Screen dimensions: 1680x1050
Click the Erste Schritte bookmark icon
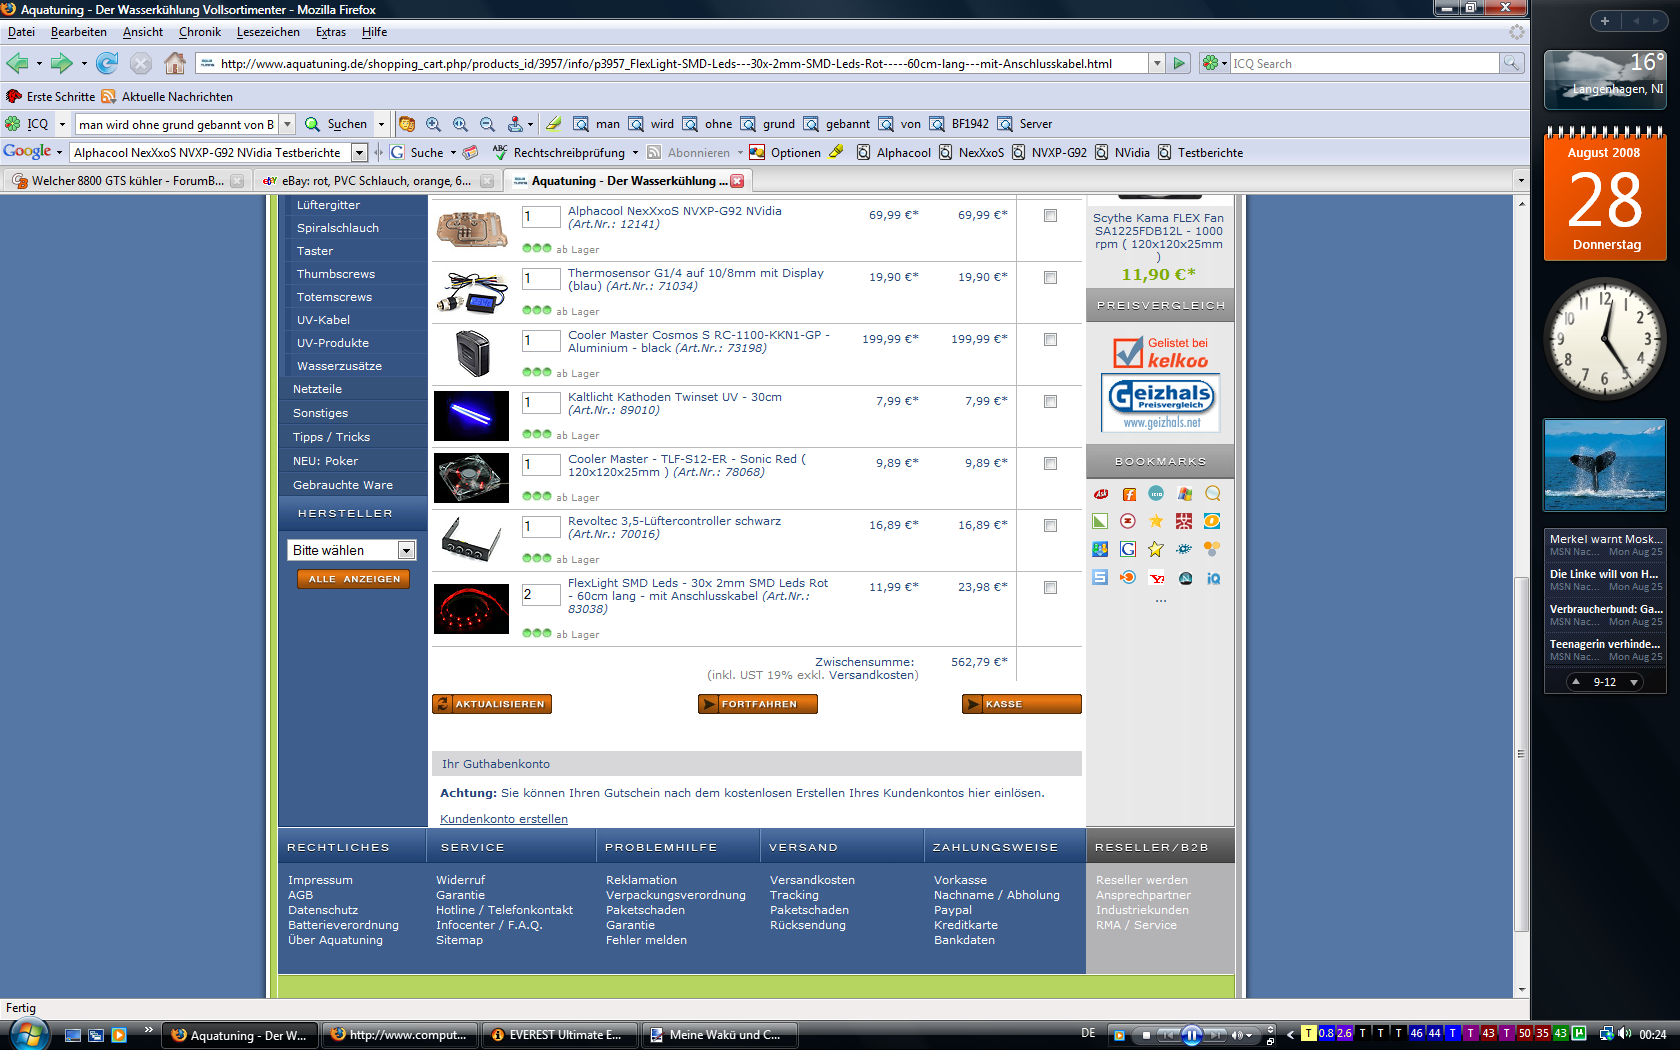pyautogui.click(x=14, y=96)
